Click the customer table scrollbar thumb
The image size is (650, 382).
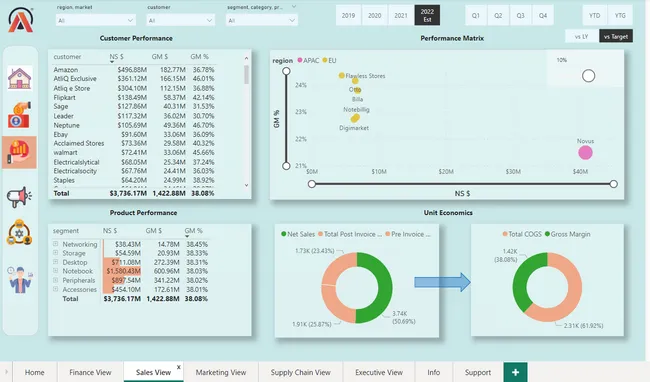coord(246,75)
